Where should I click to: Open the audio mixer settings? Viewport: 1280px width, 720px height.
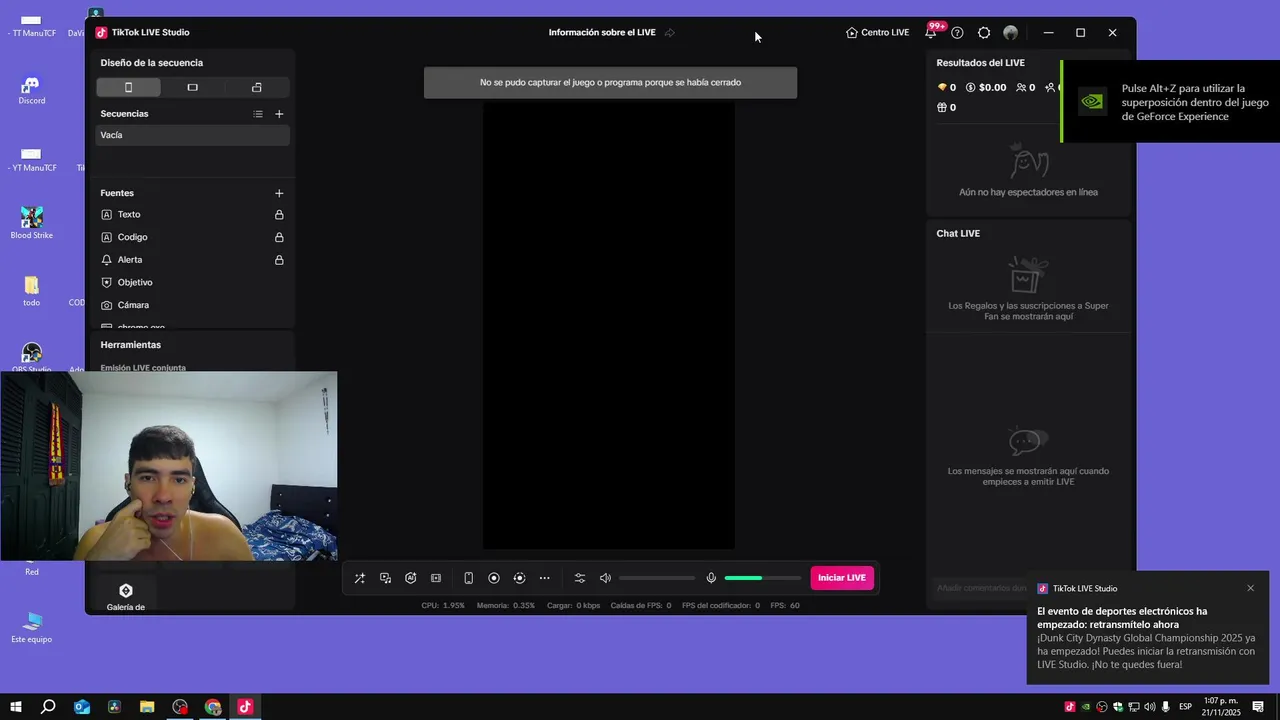579,578
